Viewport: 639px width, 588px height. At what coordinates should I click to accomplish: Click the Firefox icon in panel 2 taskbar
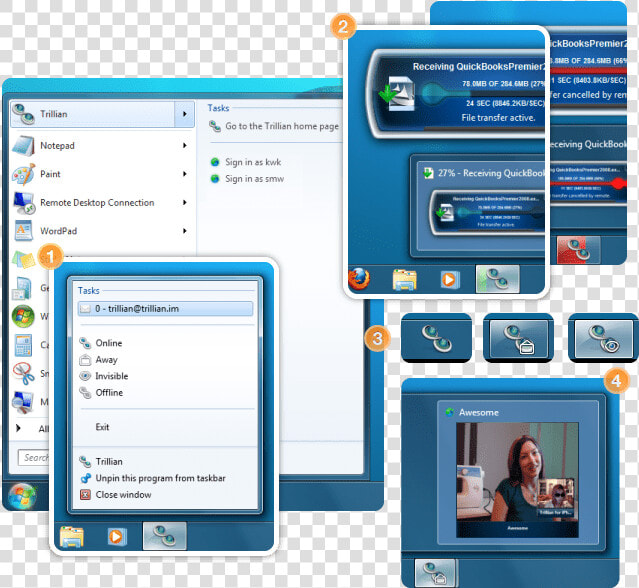(359, 279)
